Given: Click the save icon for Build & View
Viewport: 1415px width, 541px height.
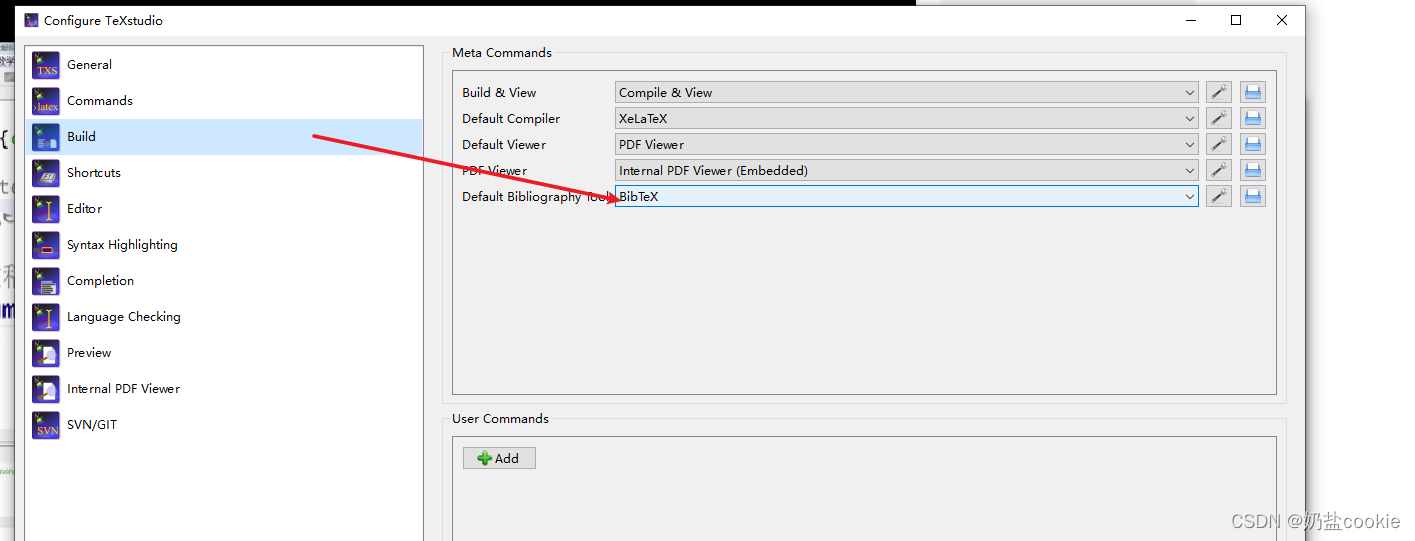Looking at the screenshot, I should click(x=1253, y=92).
